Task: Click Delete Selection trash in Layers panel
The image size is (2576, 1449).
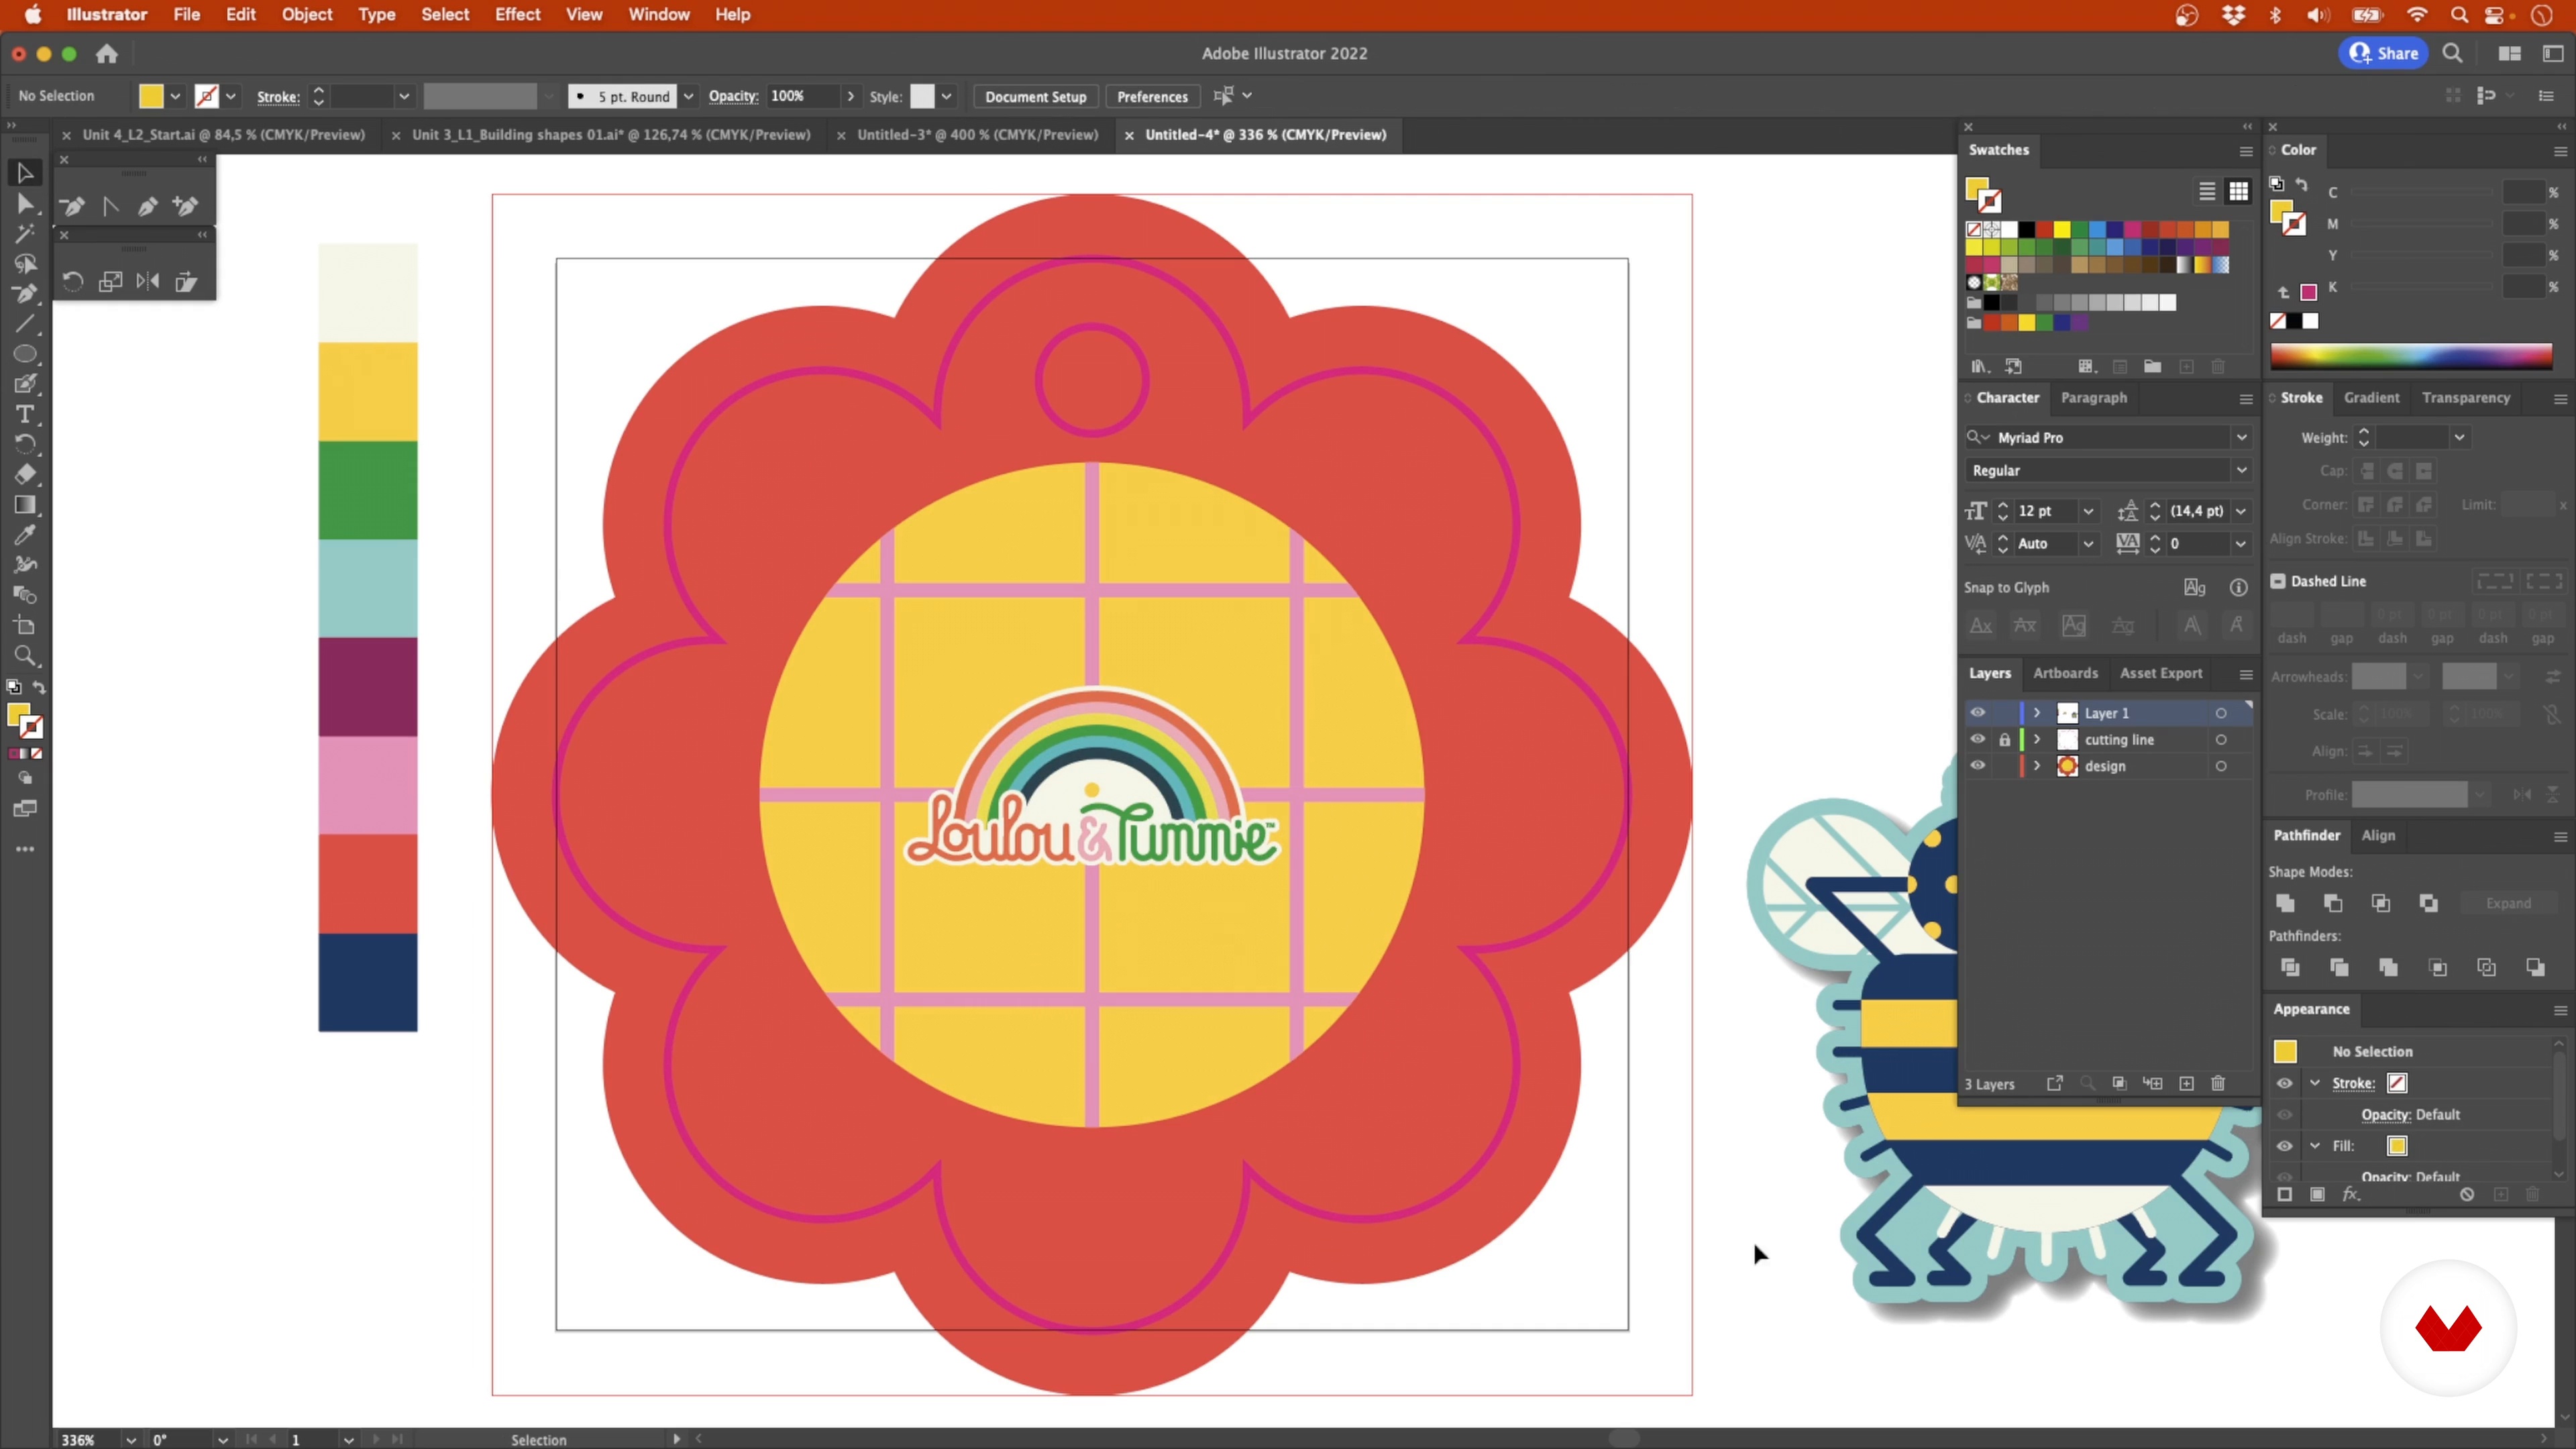Action: [2218, 1083]
